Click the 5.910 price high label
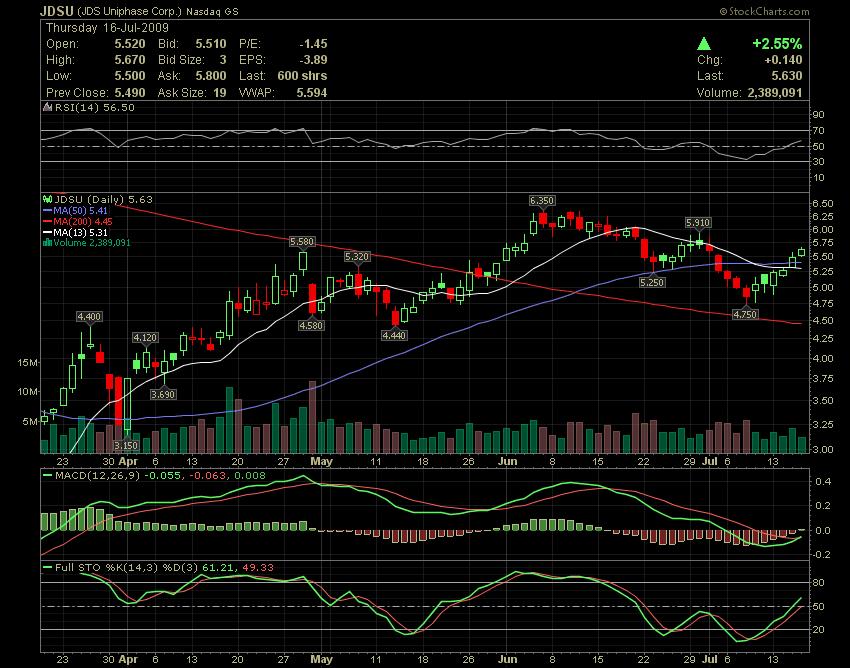This screenshot has height=668, width=850. tap(698, 222)
